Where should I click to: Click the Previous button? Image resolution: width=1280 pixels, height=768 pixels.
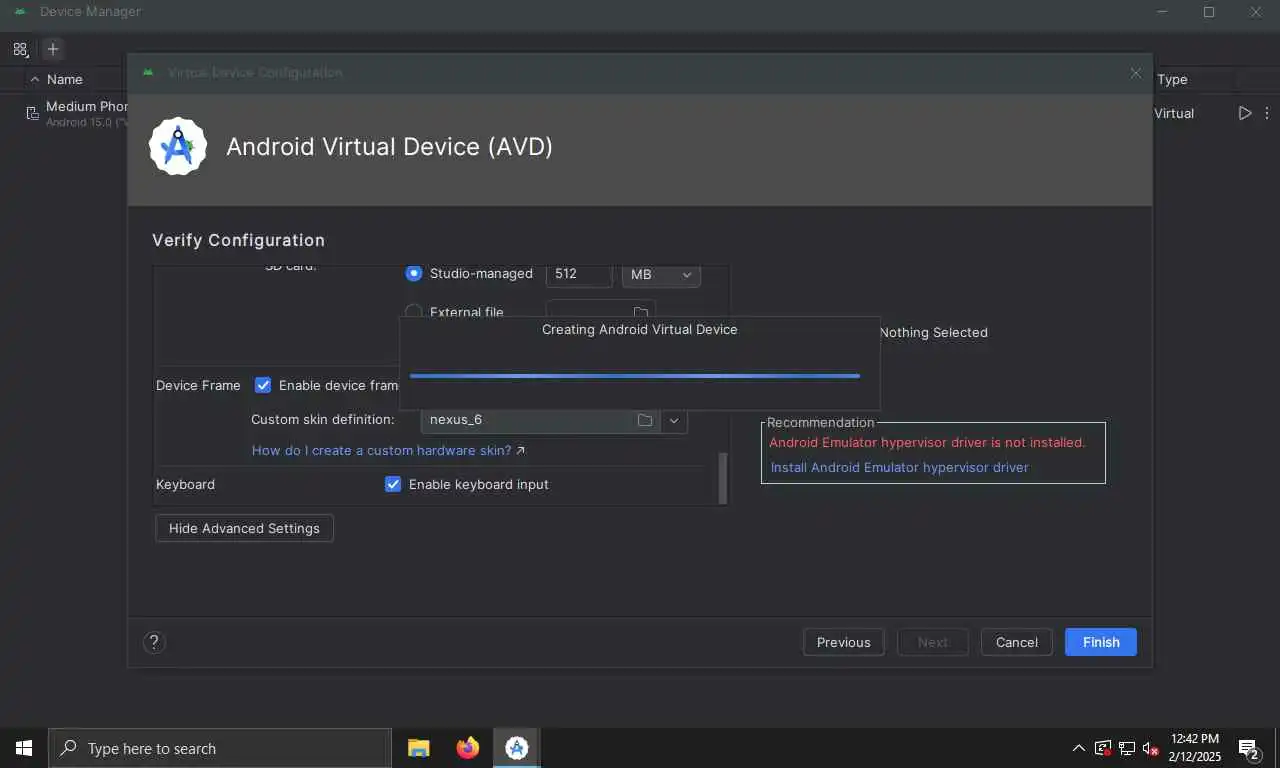843,642
